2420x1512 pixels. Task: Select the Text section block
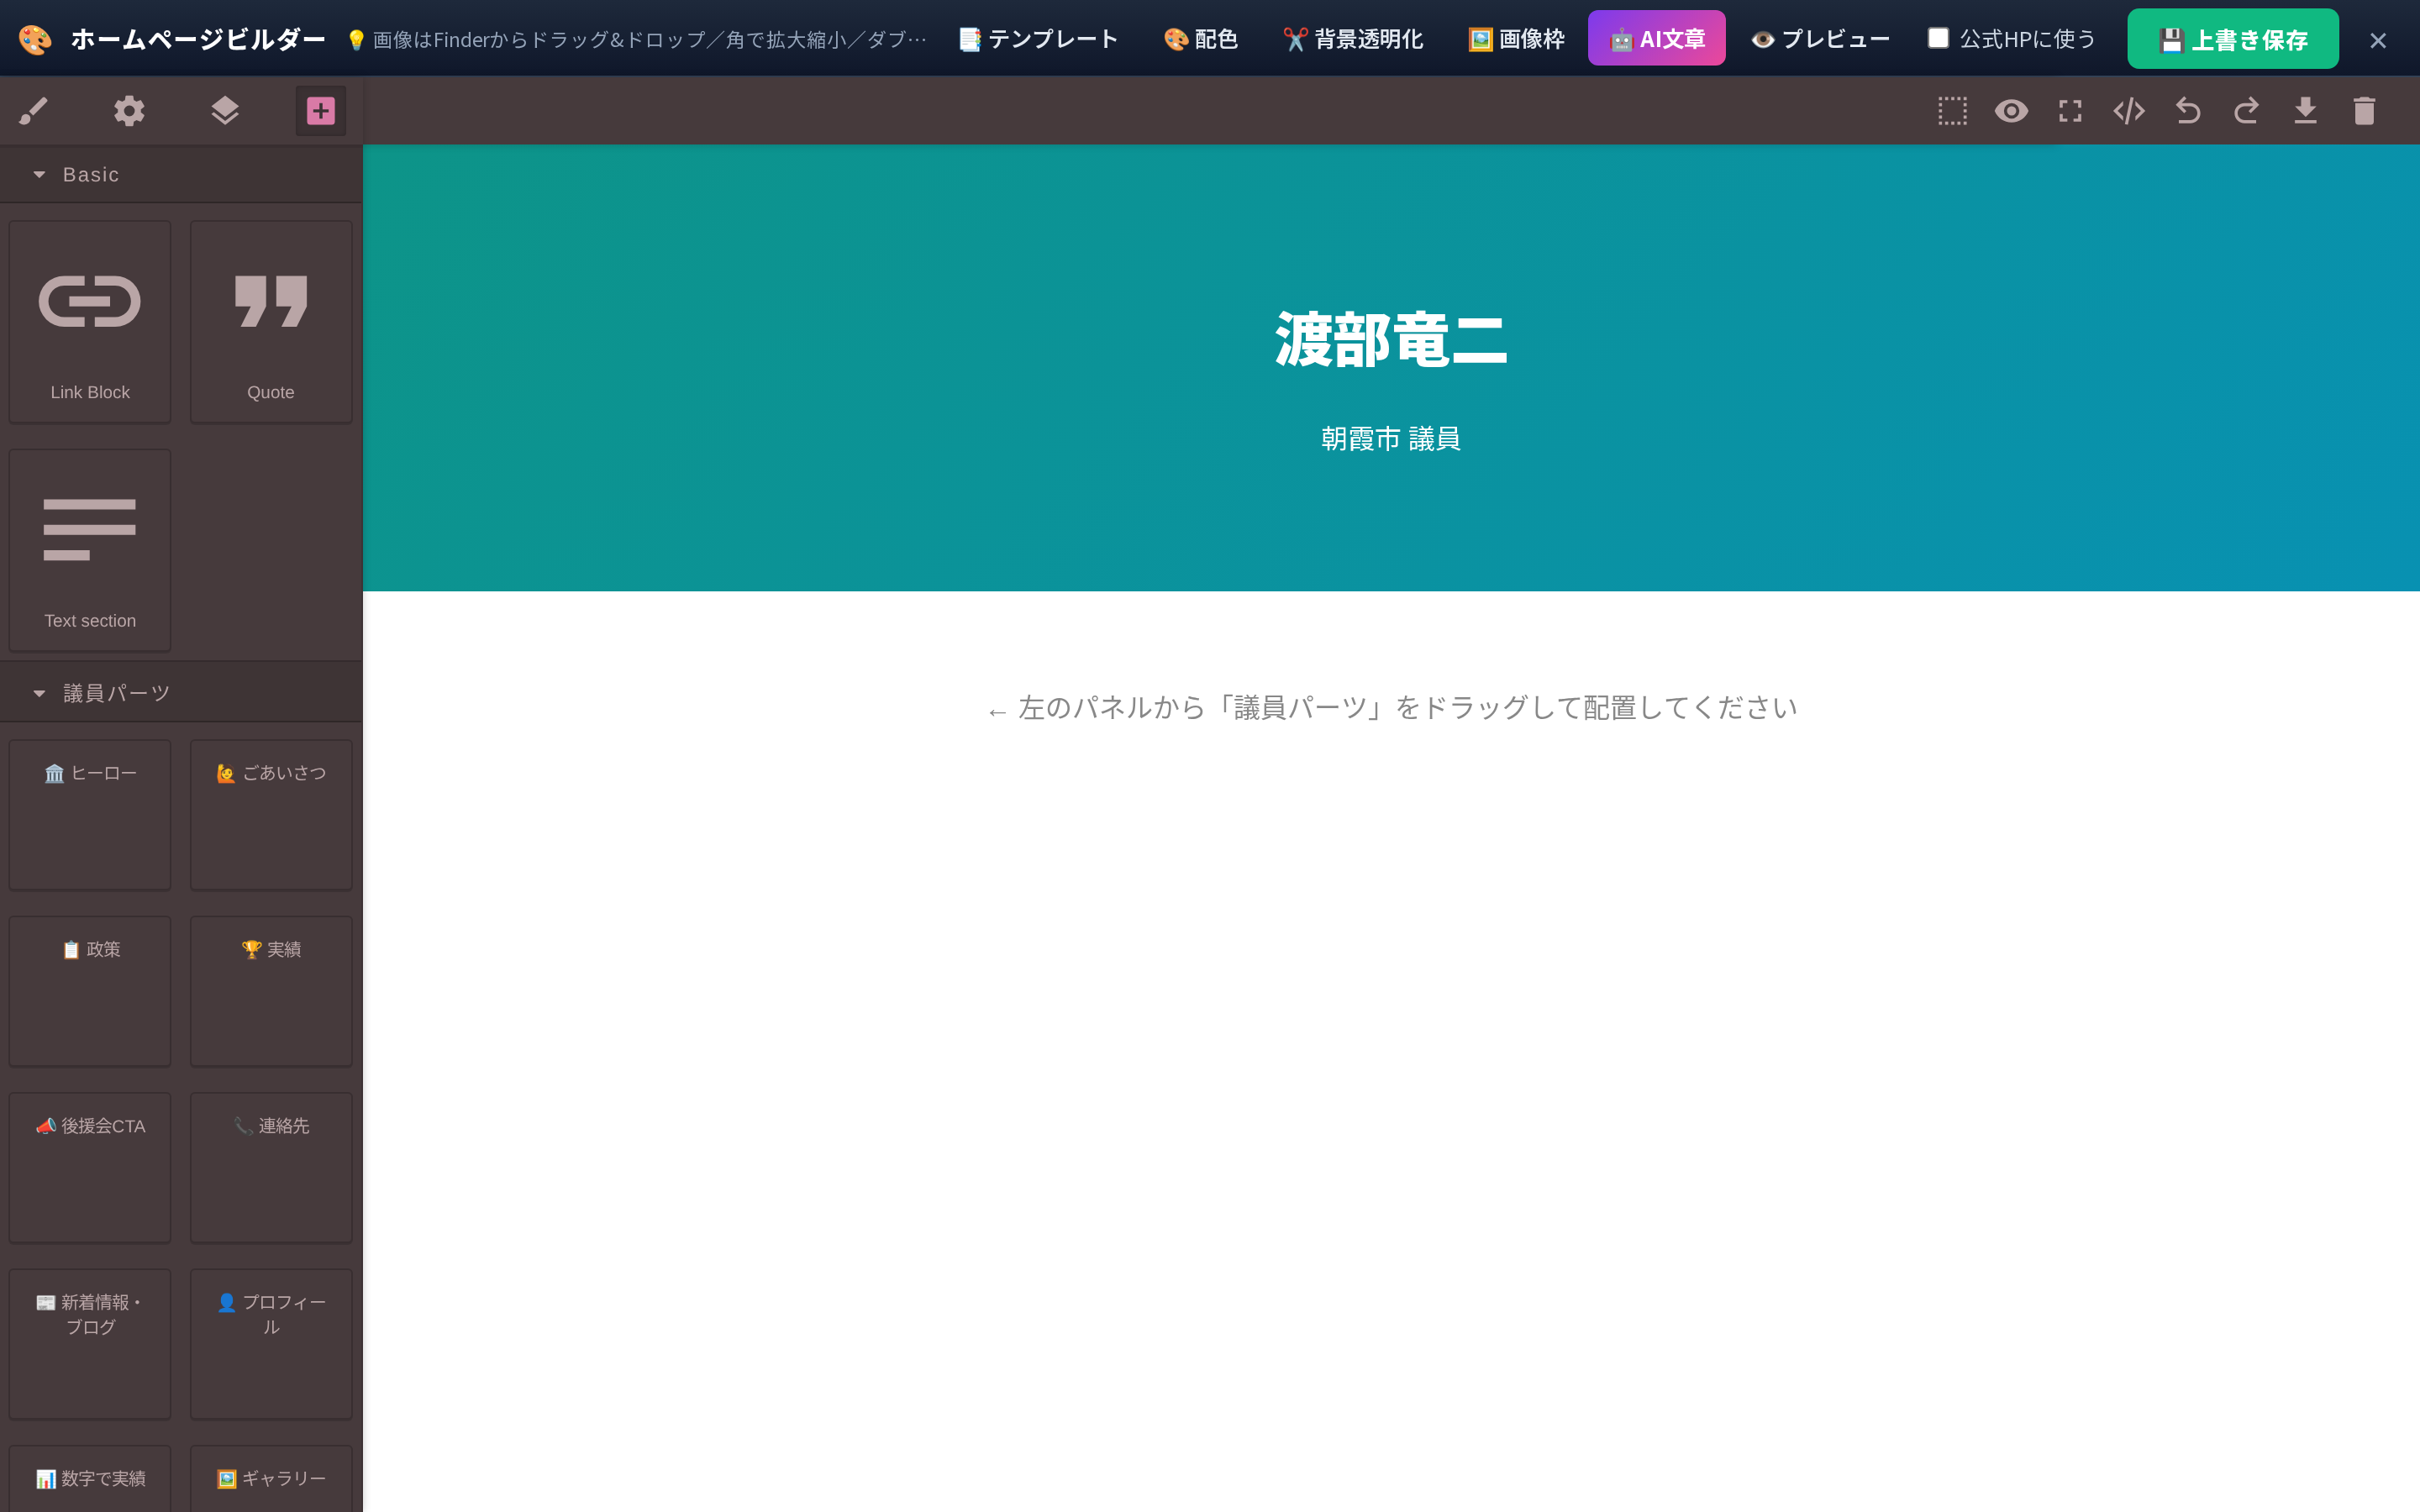tap(90, 550)
